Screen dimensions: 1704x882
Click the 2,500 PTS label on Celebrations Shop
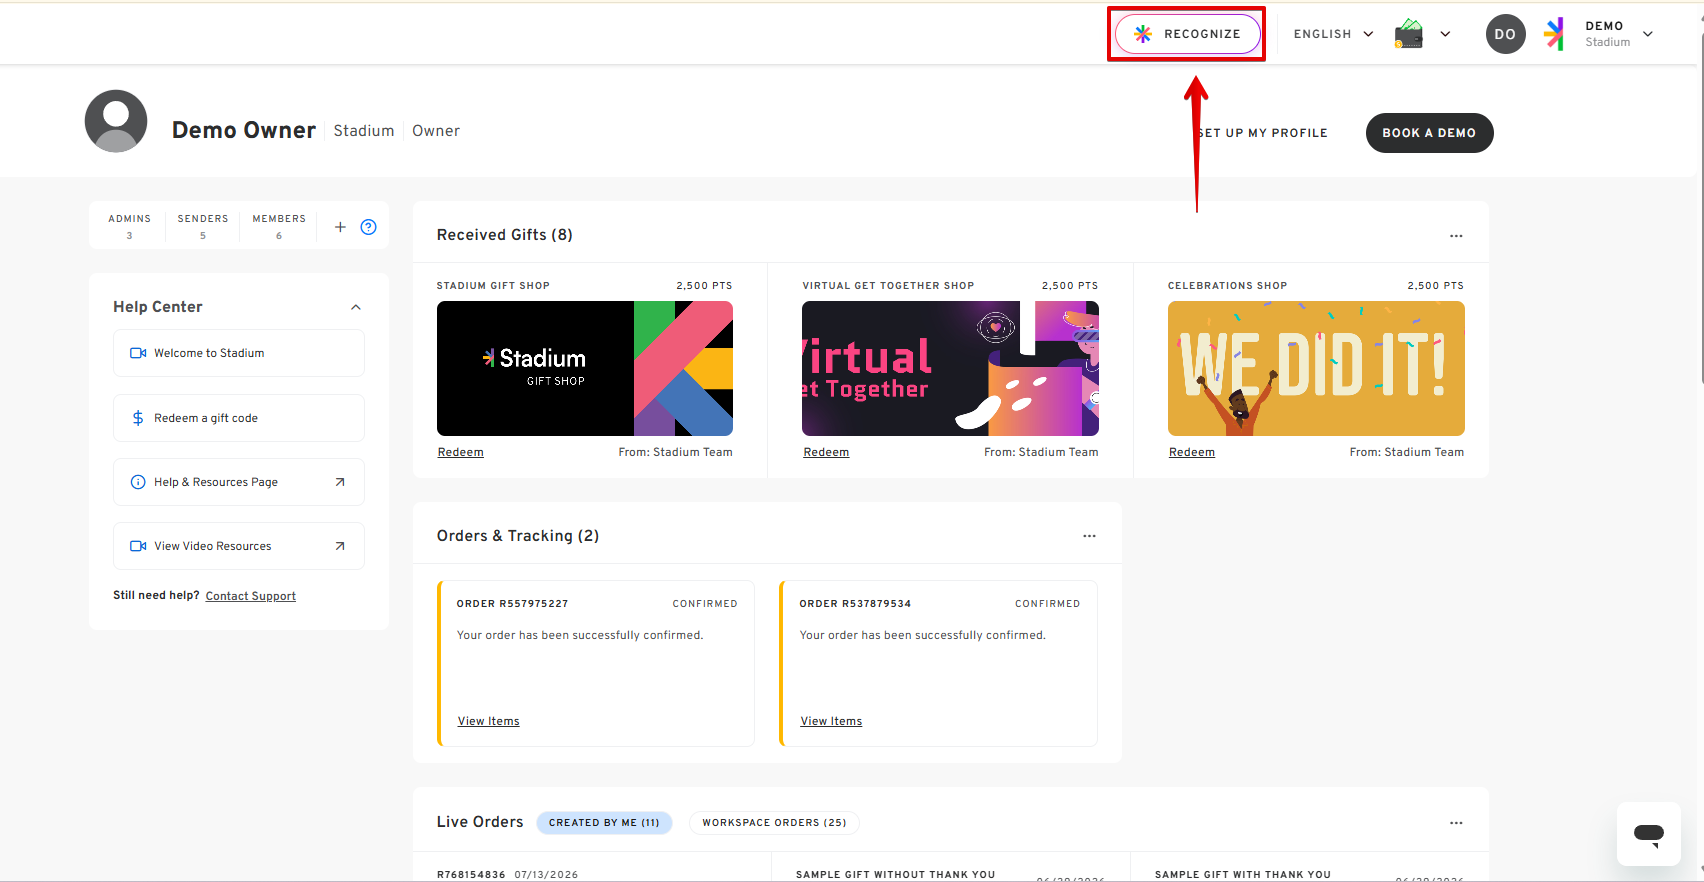(x=1436, y=286)
